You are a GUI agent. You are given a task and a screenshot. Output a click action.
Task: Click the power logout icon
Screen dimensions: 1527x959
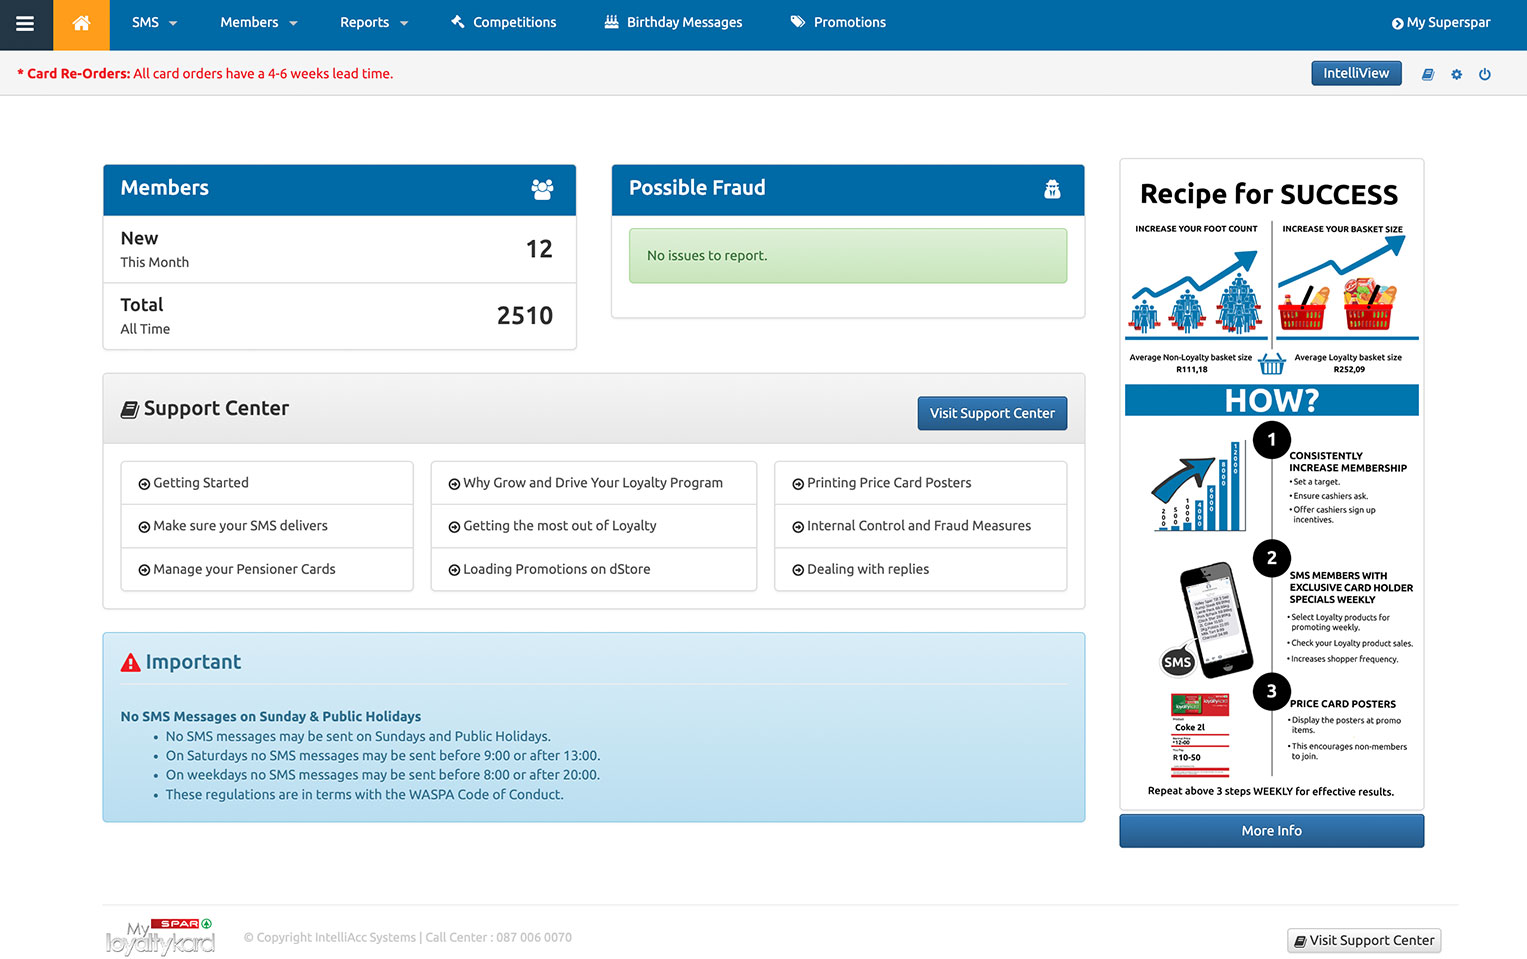[x=1484, y=74]
